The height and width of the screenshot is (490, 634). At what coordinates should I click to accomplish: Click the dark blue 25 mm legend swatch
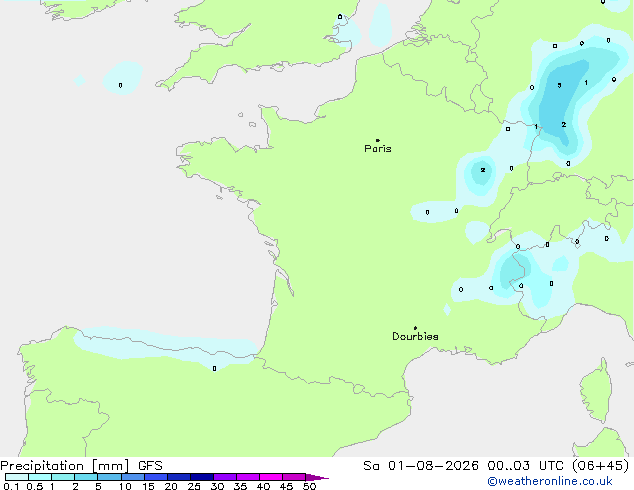click(202, 477)
